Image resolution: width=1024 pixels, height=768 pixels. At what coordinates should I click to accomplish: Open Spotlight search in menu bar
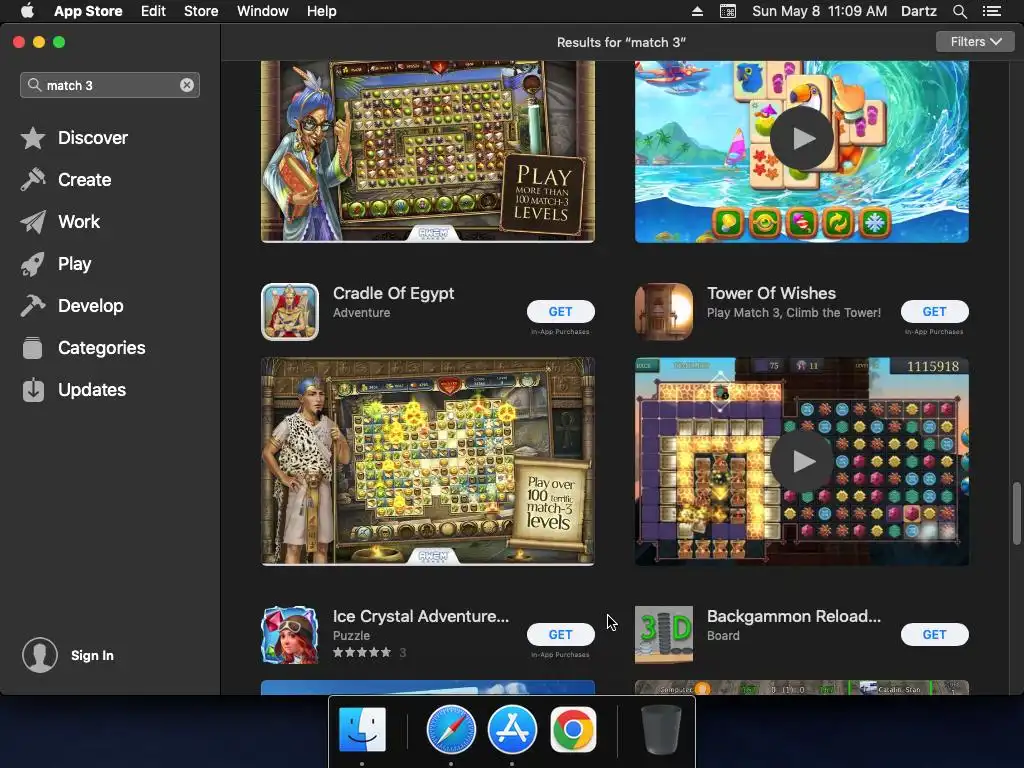(959, 11)
